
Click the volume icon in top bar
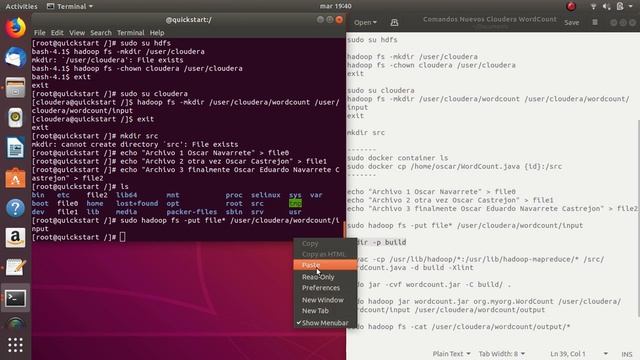pyautogui.click(x=606, y=6)
